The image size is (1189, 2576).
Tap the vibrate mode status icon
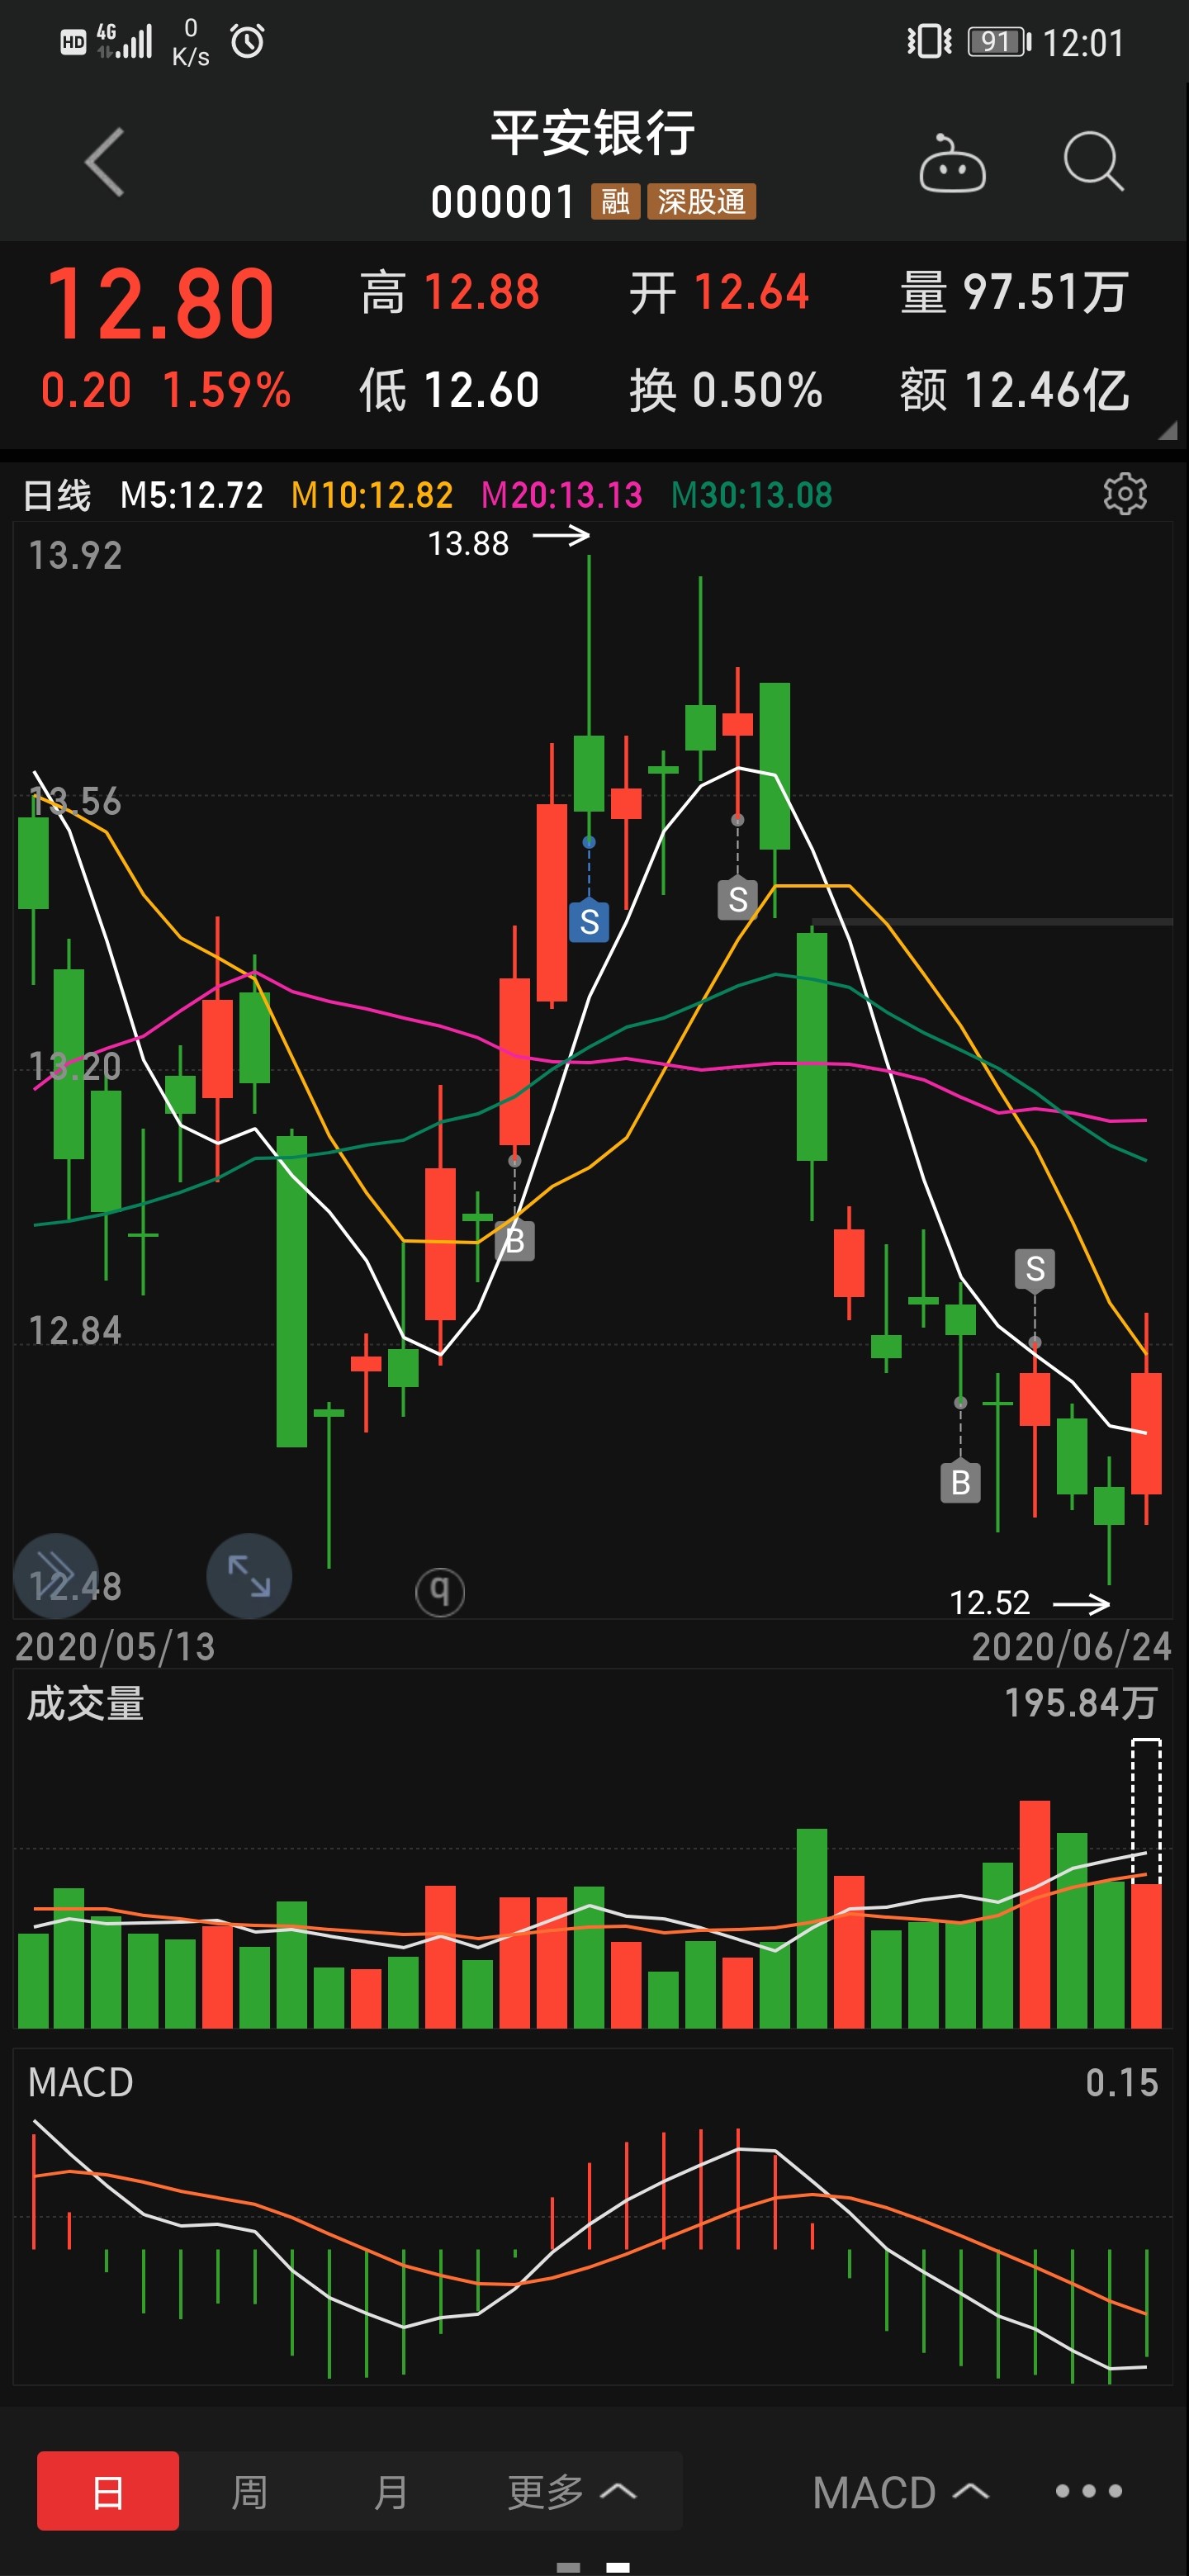[x=929, y=42]
